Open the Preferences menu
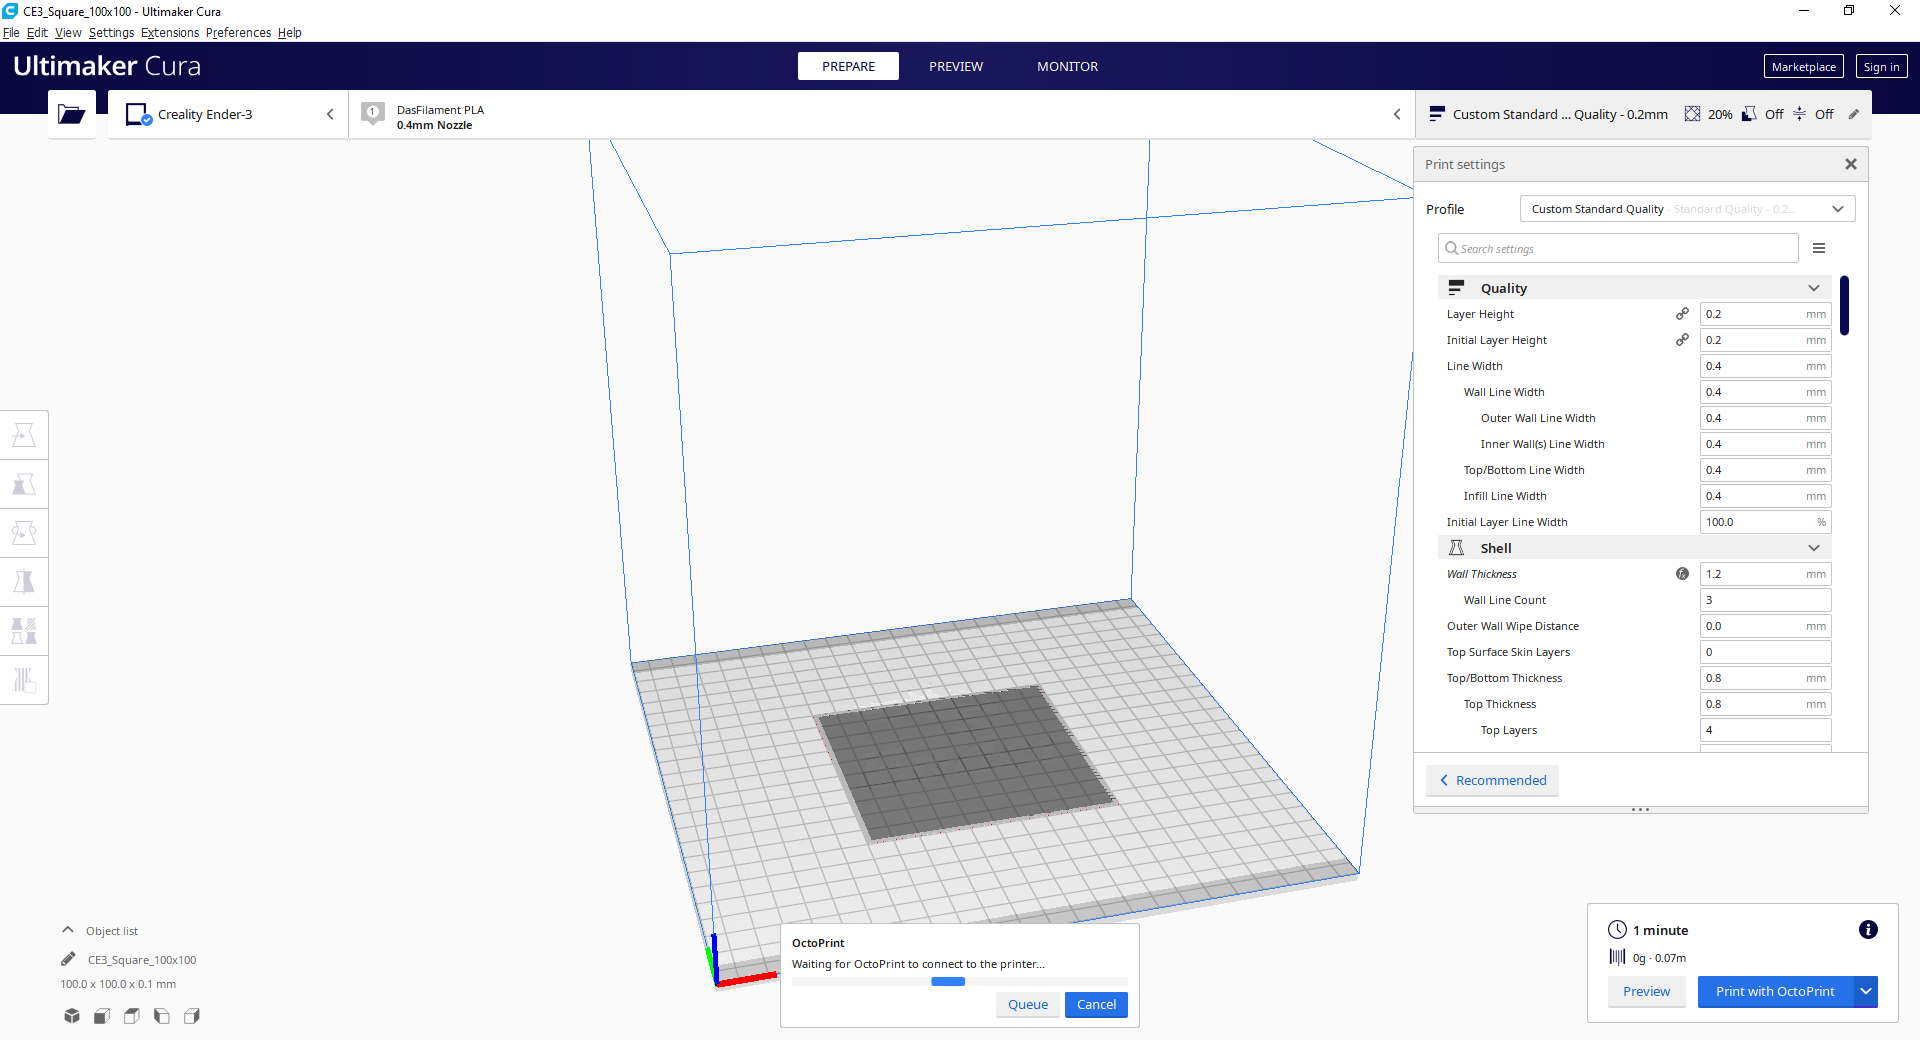The height and width of the screenshot is (1040, 1920). [x=238, y=32]
